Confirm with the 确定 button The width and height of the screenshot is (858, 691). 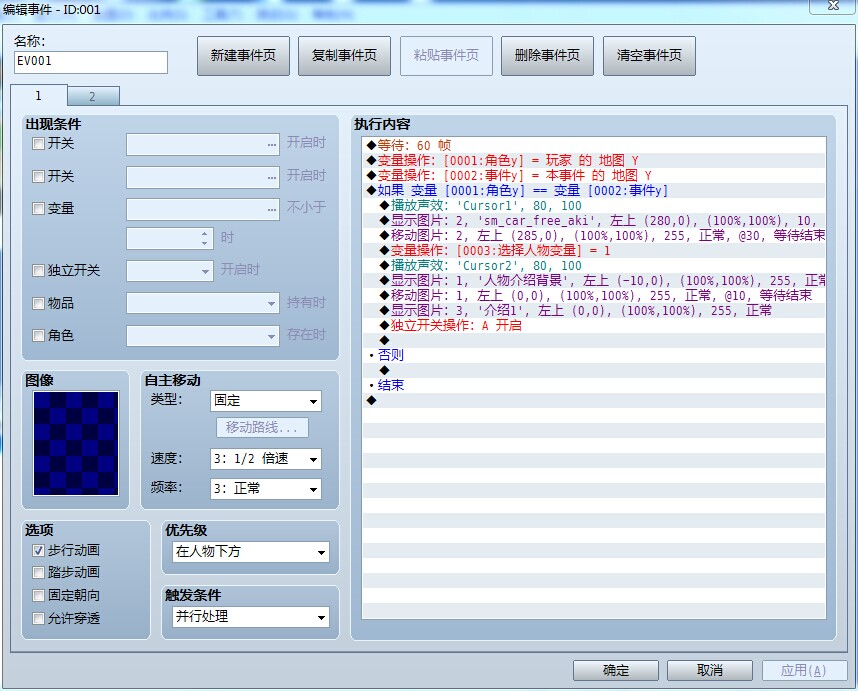[616, 670]
